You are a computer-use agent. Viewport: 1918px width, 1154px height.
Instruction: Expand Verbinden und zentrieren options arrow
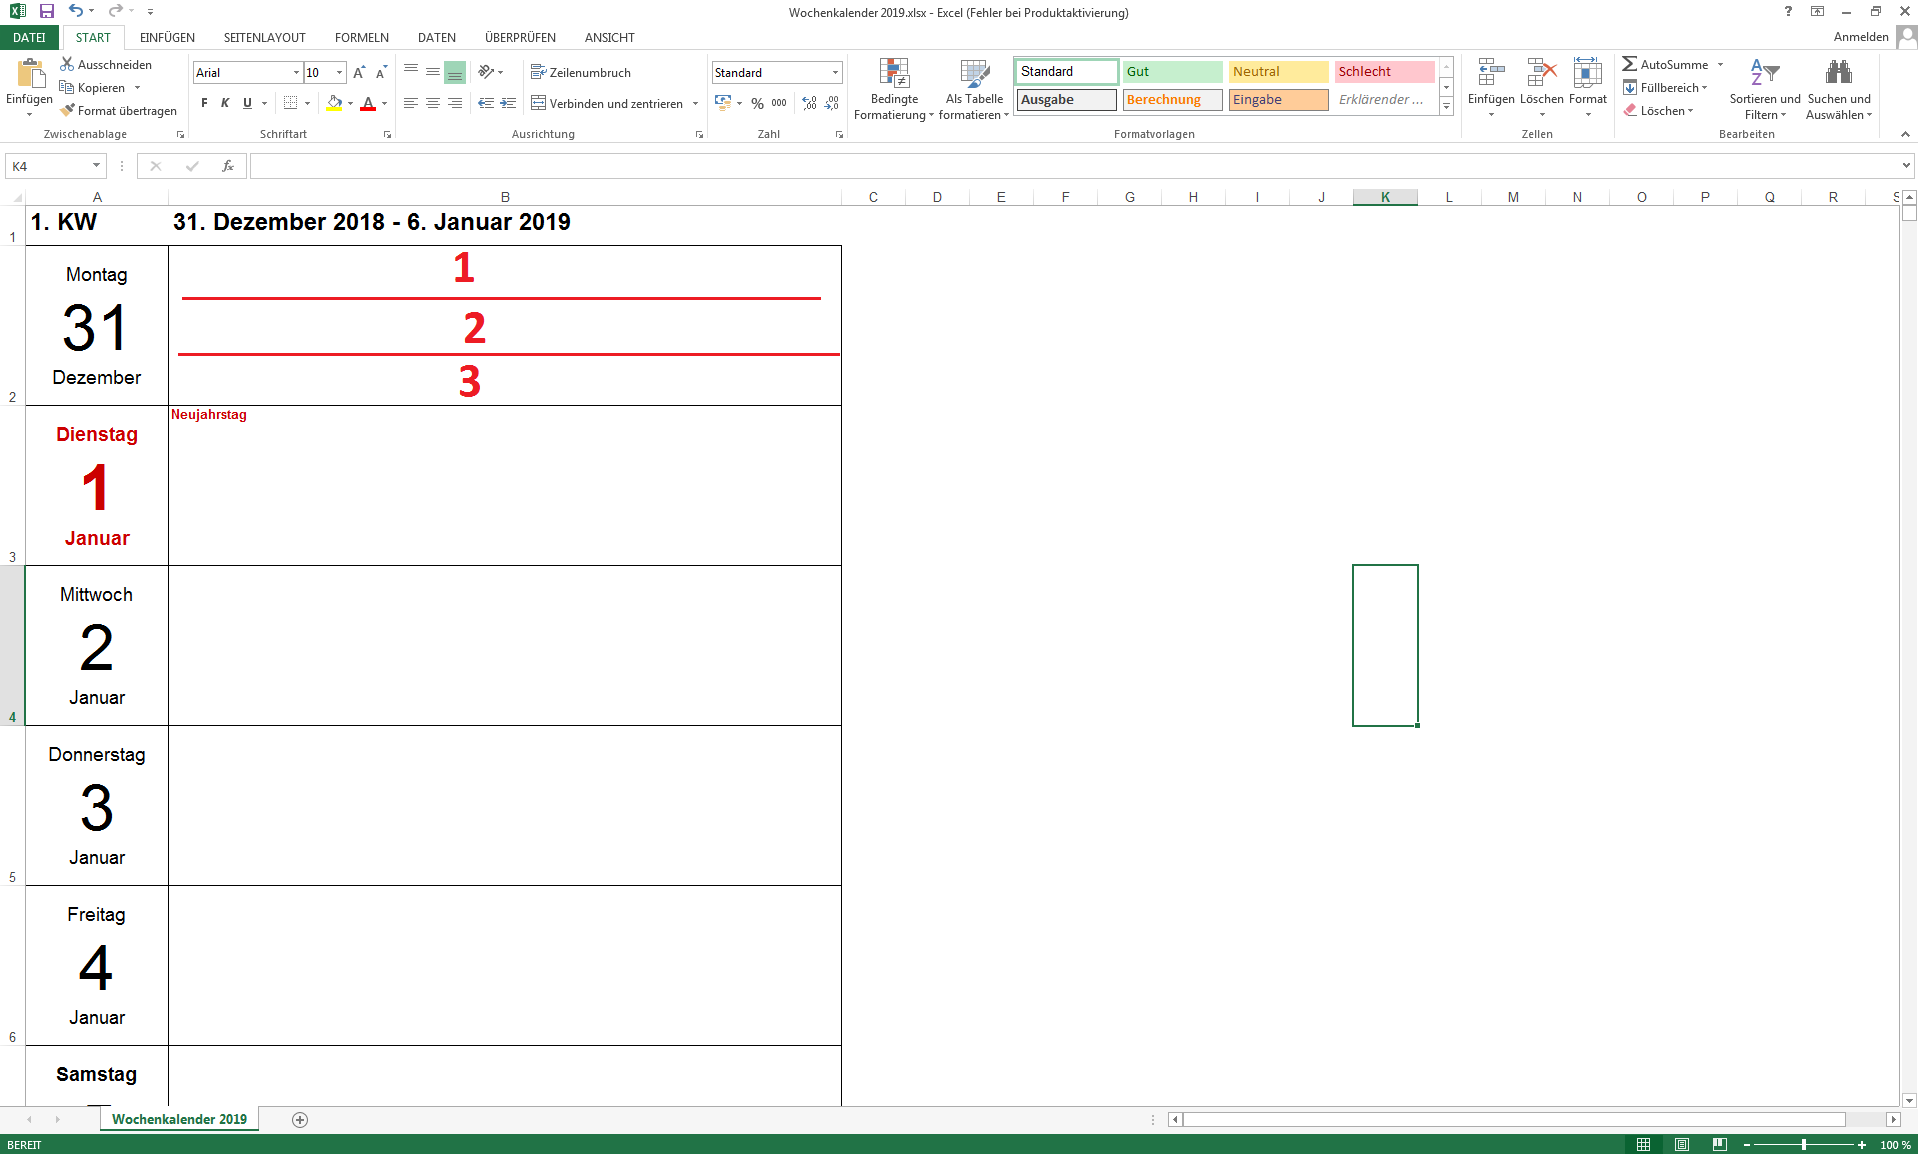coord(695,103)
